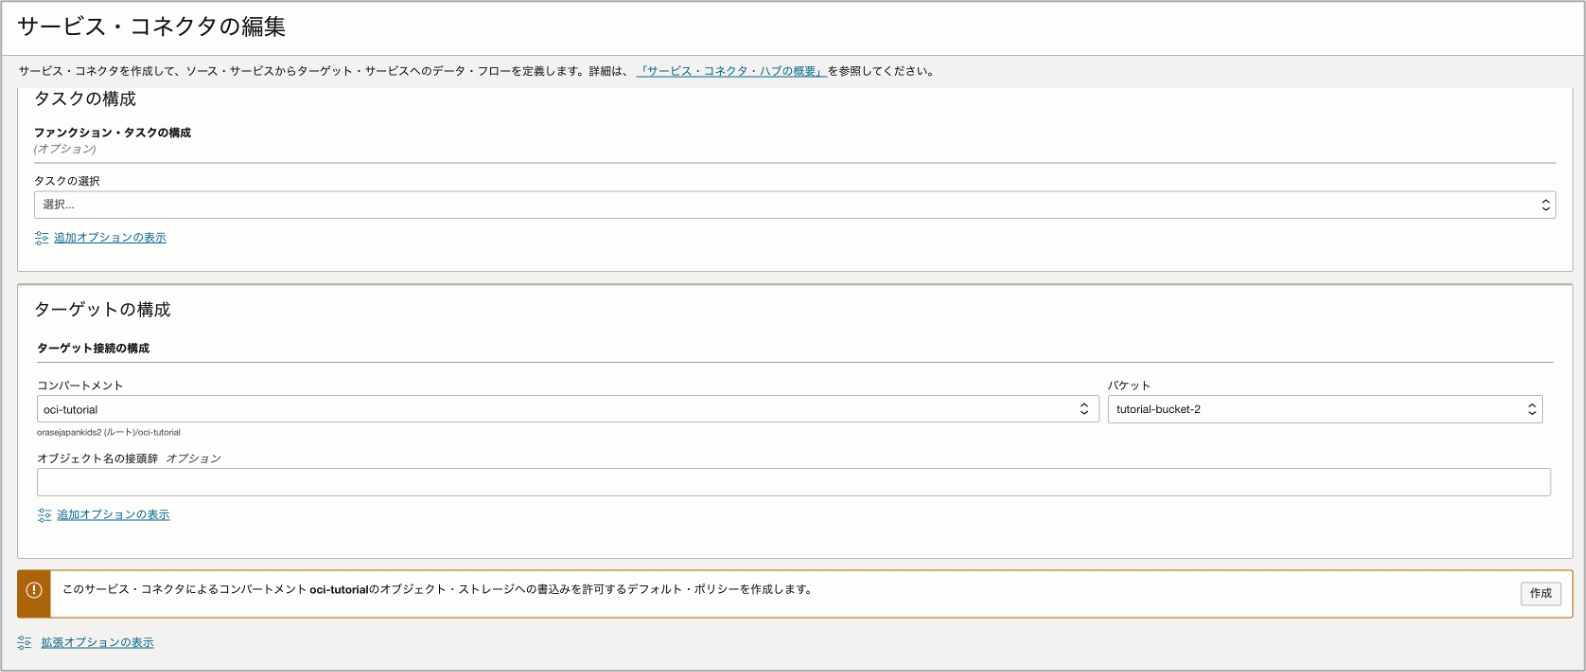Click the options icon beside task 追加オプションの表示
Viewport: 1586px width, 672px height.
click(41, 238)
